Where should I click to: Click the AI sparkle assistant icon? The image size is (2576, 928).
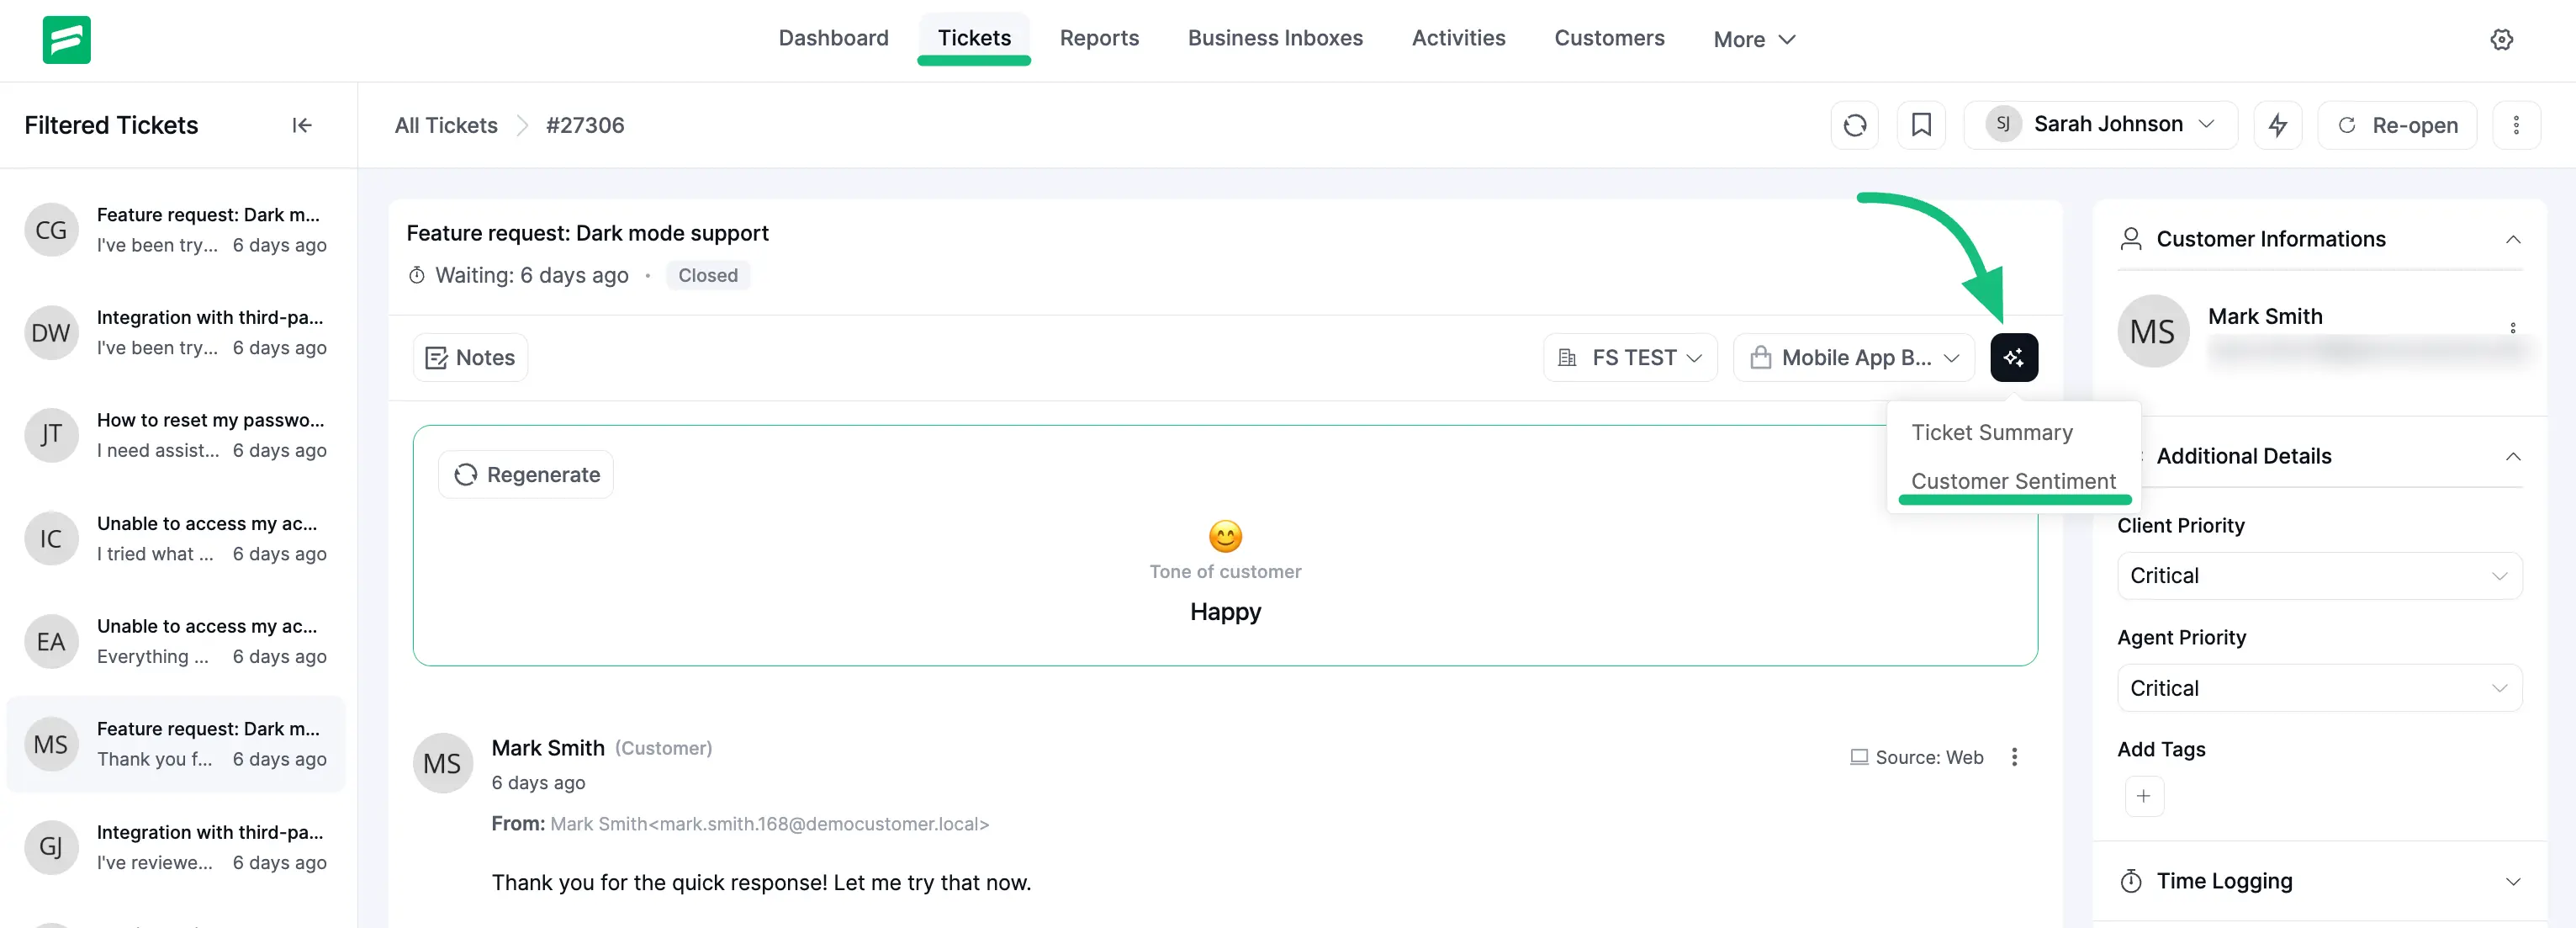coord(2013,357)
